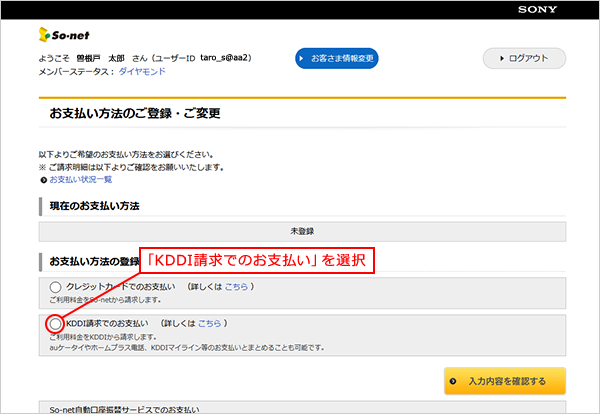This screenshot has width=600, height=414.
Task: Open お客さま情報変更 page
Action: tap(337, 58)
